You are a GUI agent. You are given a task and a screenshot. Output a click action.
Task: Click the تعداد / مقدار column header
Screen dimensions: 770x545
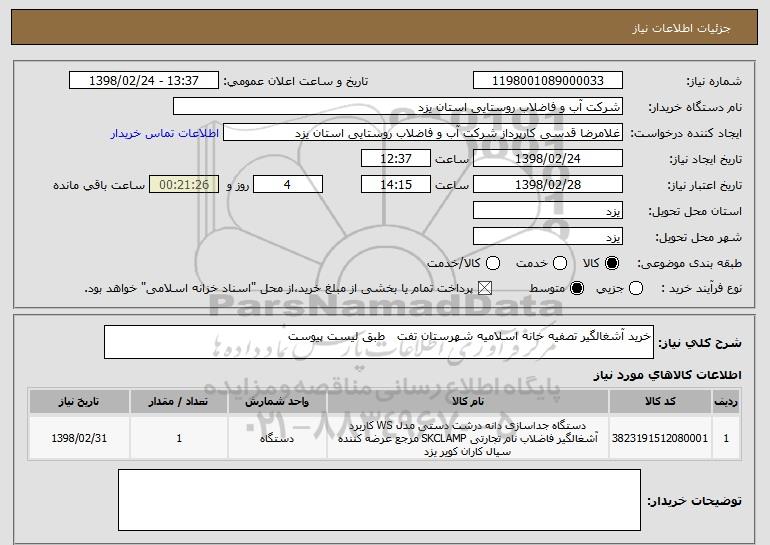click(x=178, y=402)
